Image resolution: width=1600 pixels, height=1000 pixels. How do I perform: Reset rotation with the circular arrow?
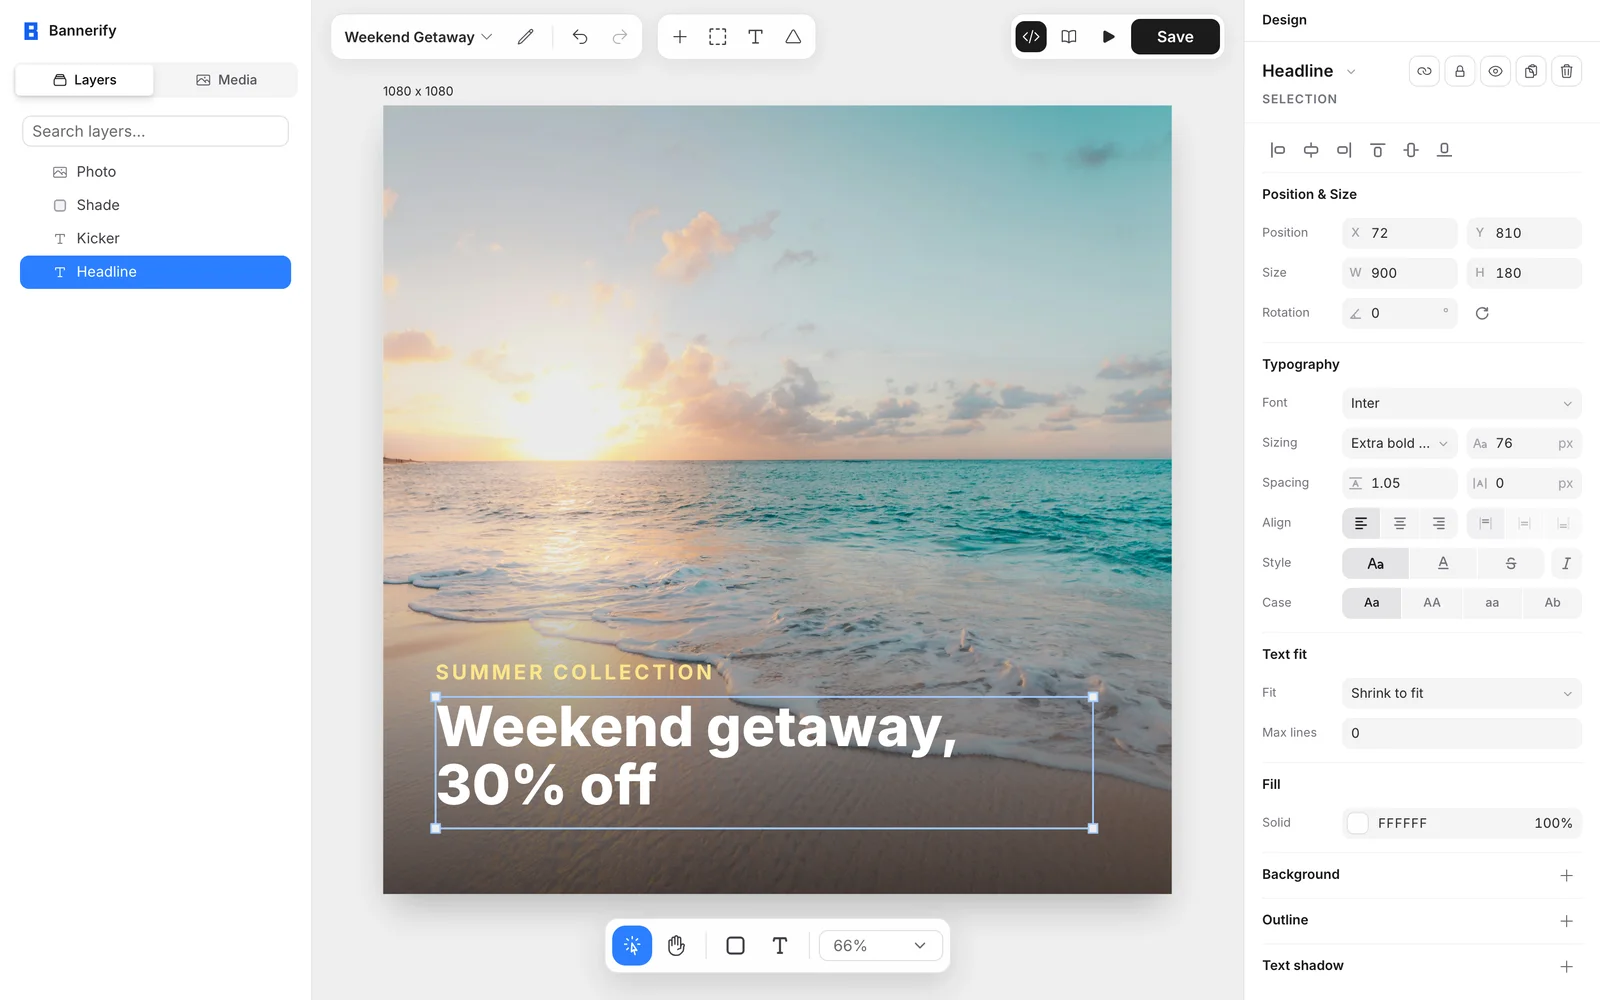pos(1482,313)
